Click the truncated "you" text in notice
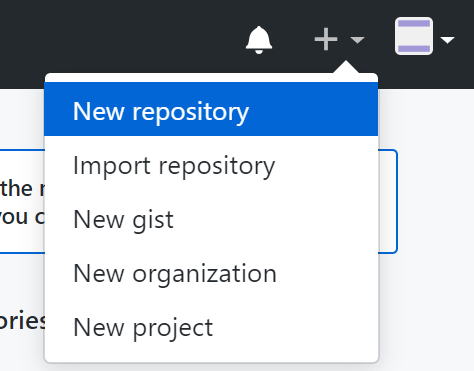Viewport: 474px width, 371px height. (14, 217)
